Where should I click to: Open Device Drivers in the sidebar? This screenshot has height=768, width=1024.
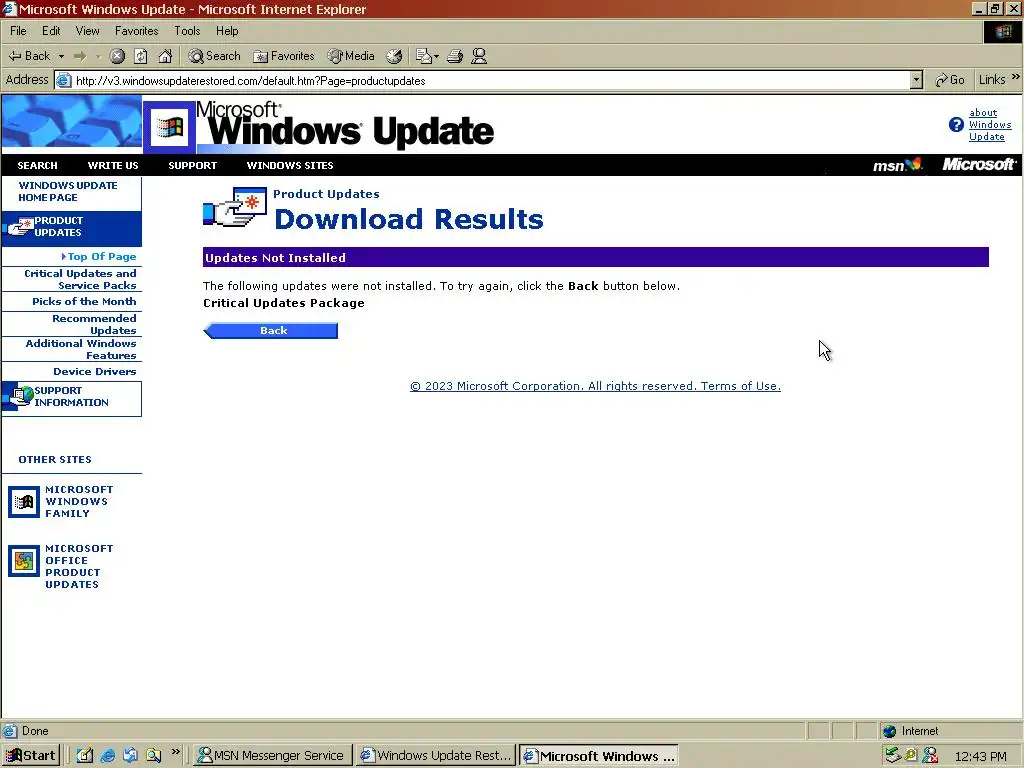point(95,372)
